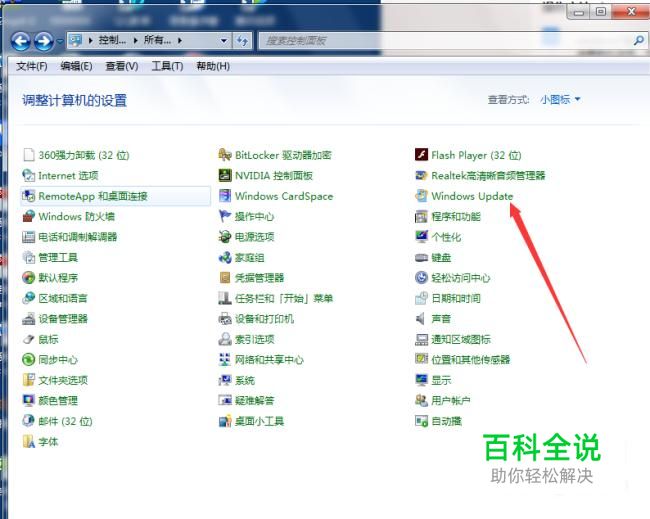
Task: Open the 文件(F) menu
Action: [32, 66]
